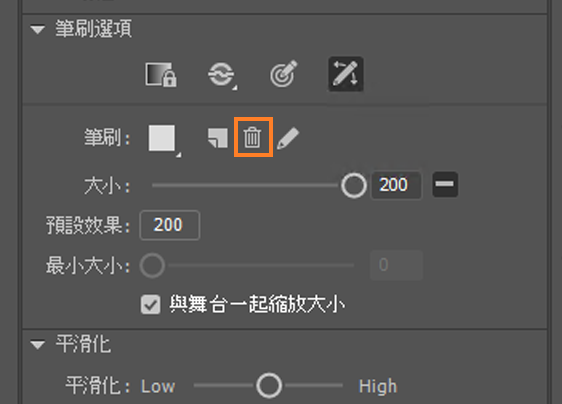Click the 大小 slider handle

pos(354,185)
